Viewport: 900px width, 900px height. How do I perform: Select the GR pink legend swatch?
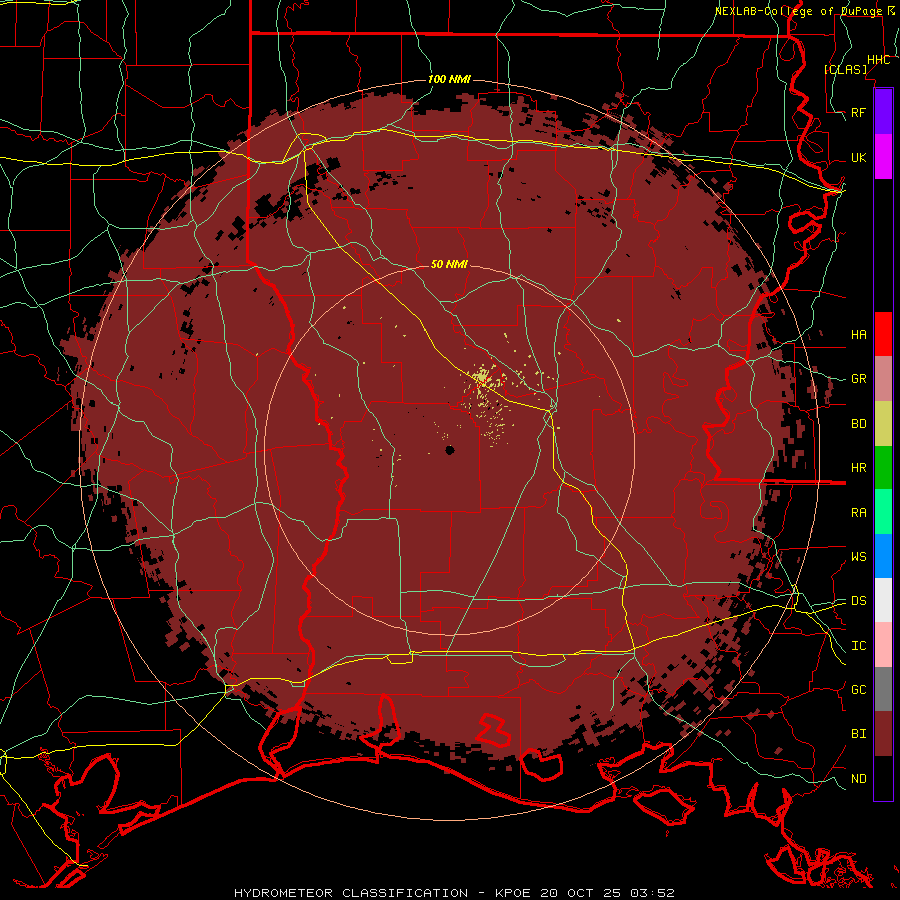[x=883, y=378]
